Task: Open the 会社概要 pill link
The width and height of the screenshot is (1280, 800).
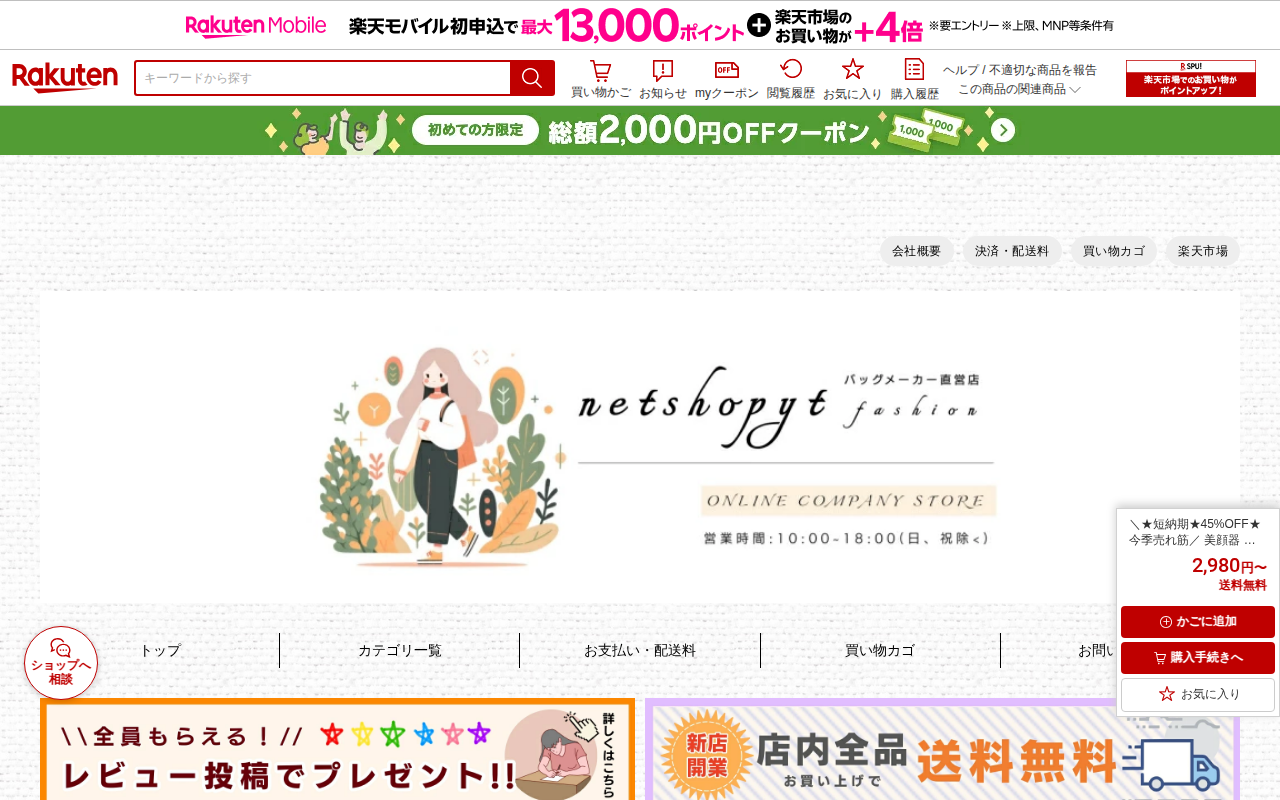Action: click(x=917, y=251)
